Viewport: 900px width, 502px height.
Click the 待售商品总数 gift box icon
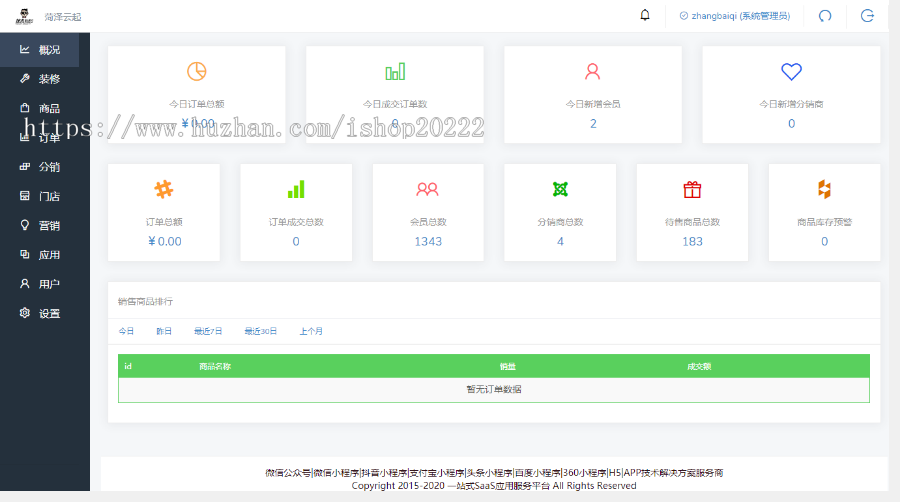tap(692, 189)
